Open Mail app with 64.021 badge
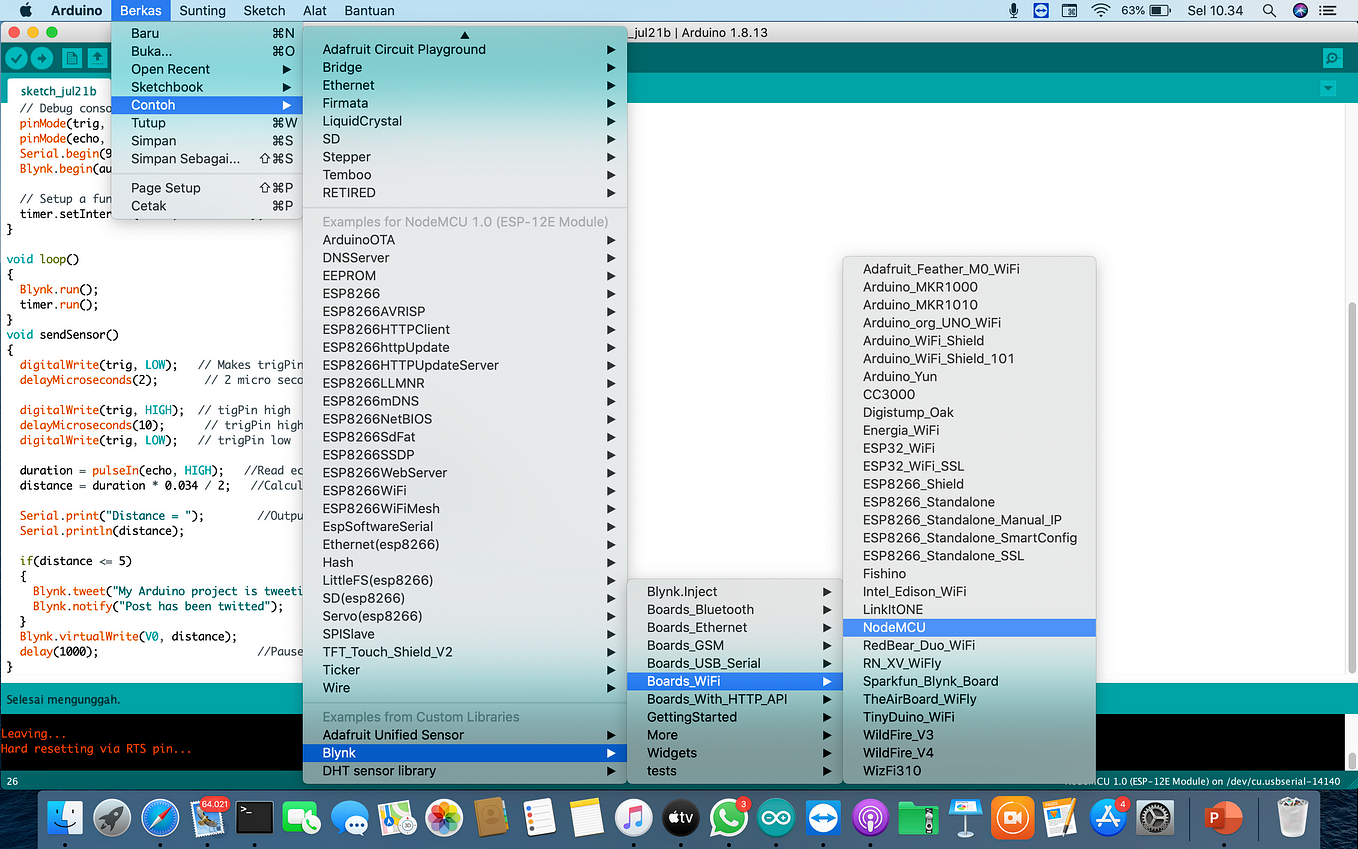Image resolution: width=1358 pixels, height=849 pixels. click(208, 818)
